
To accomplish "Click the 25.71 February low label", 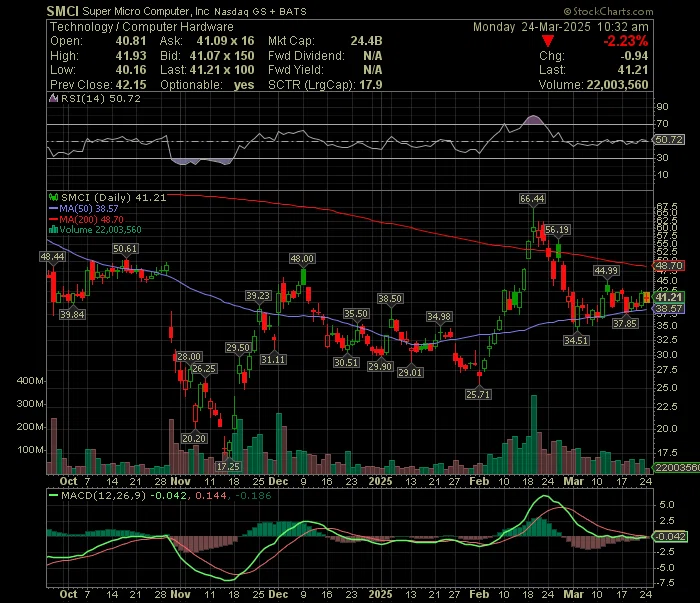I will pyautogui.click(x=478, y=395).
